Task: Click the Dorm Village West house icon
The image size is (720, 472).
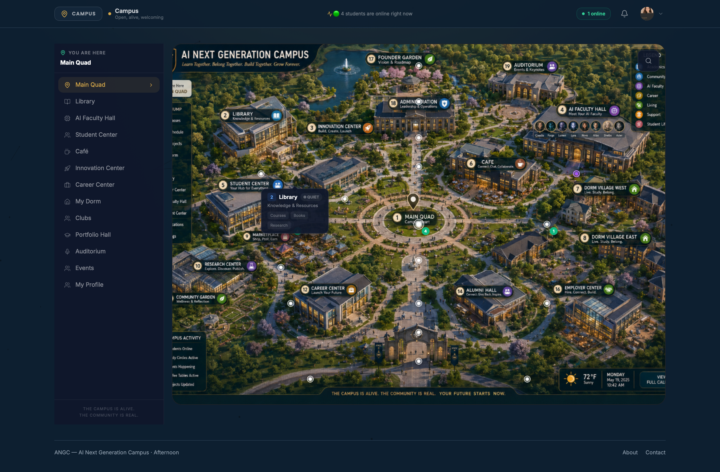Action: tap(634, 189)
